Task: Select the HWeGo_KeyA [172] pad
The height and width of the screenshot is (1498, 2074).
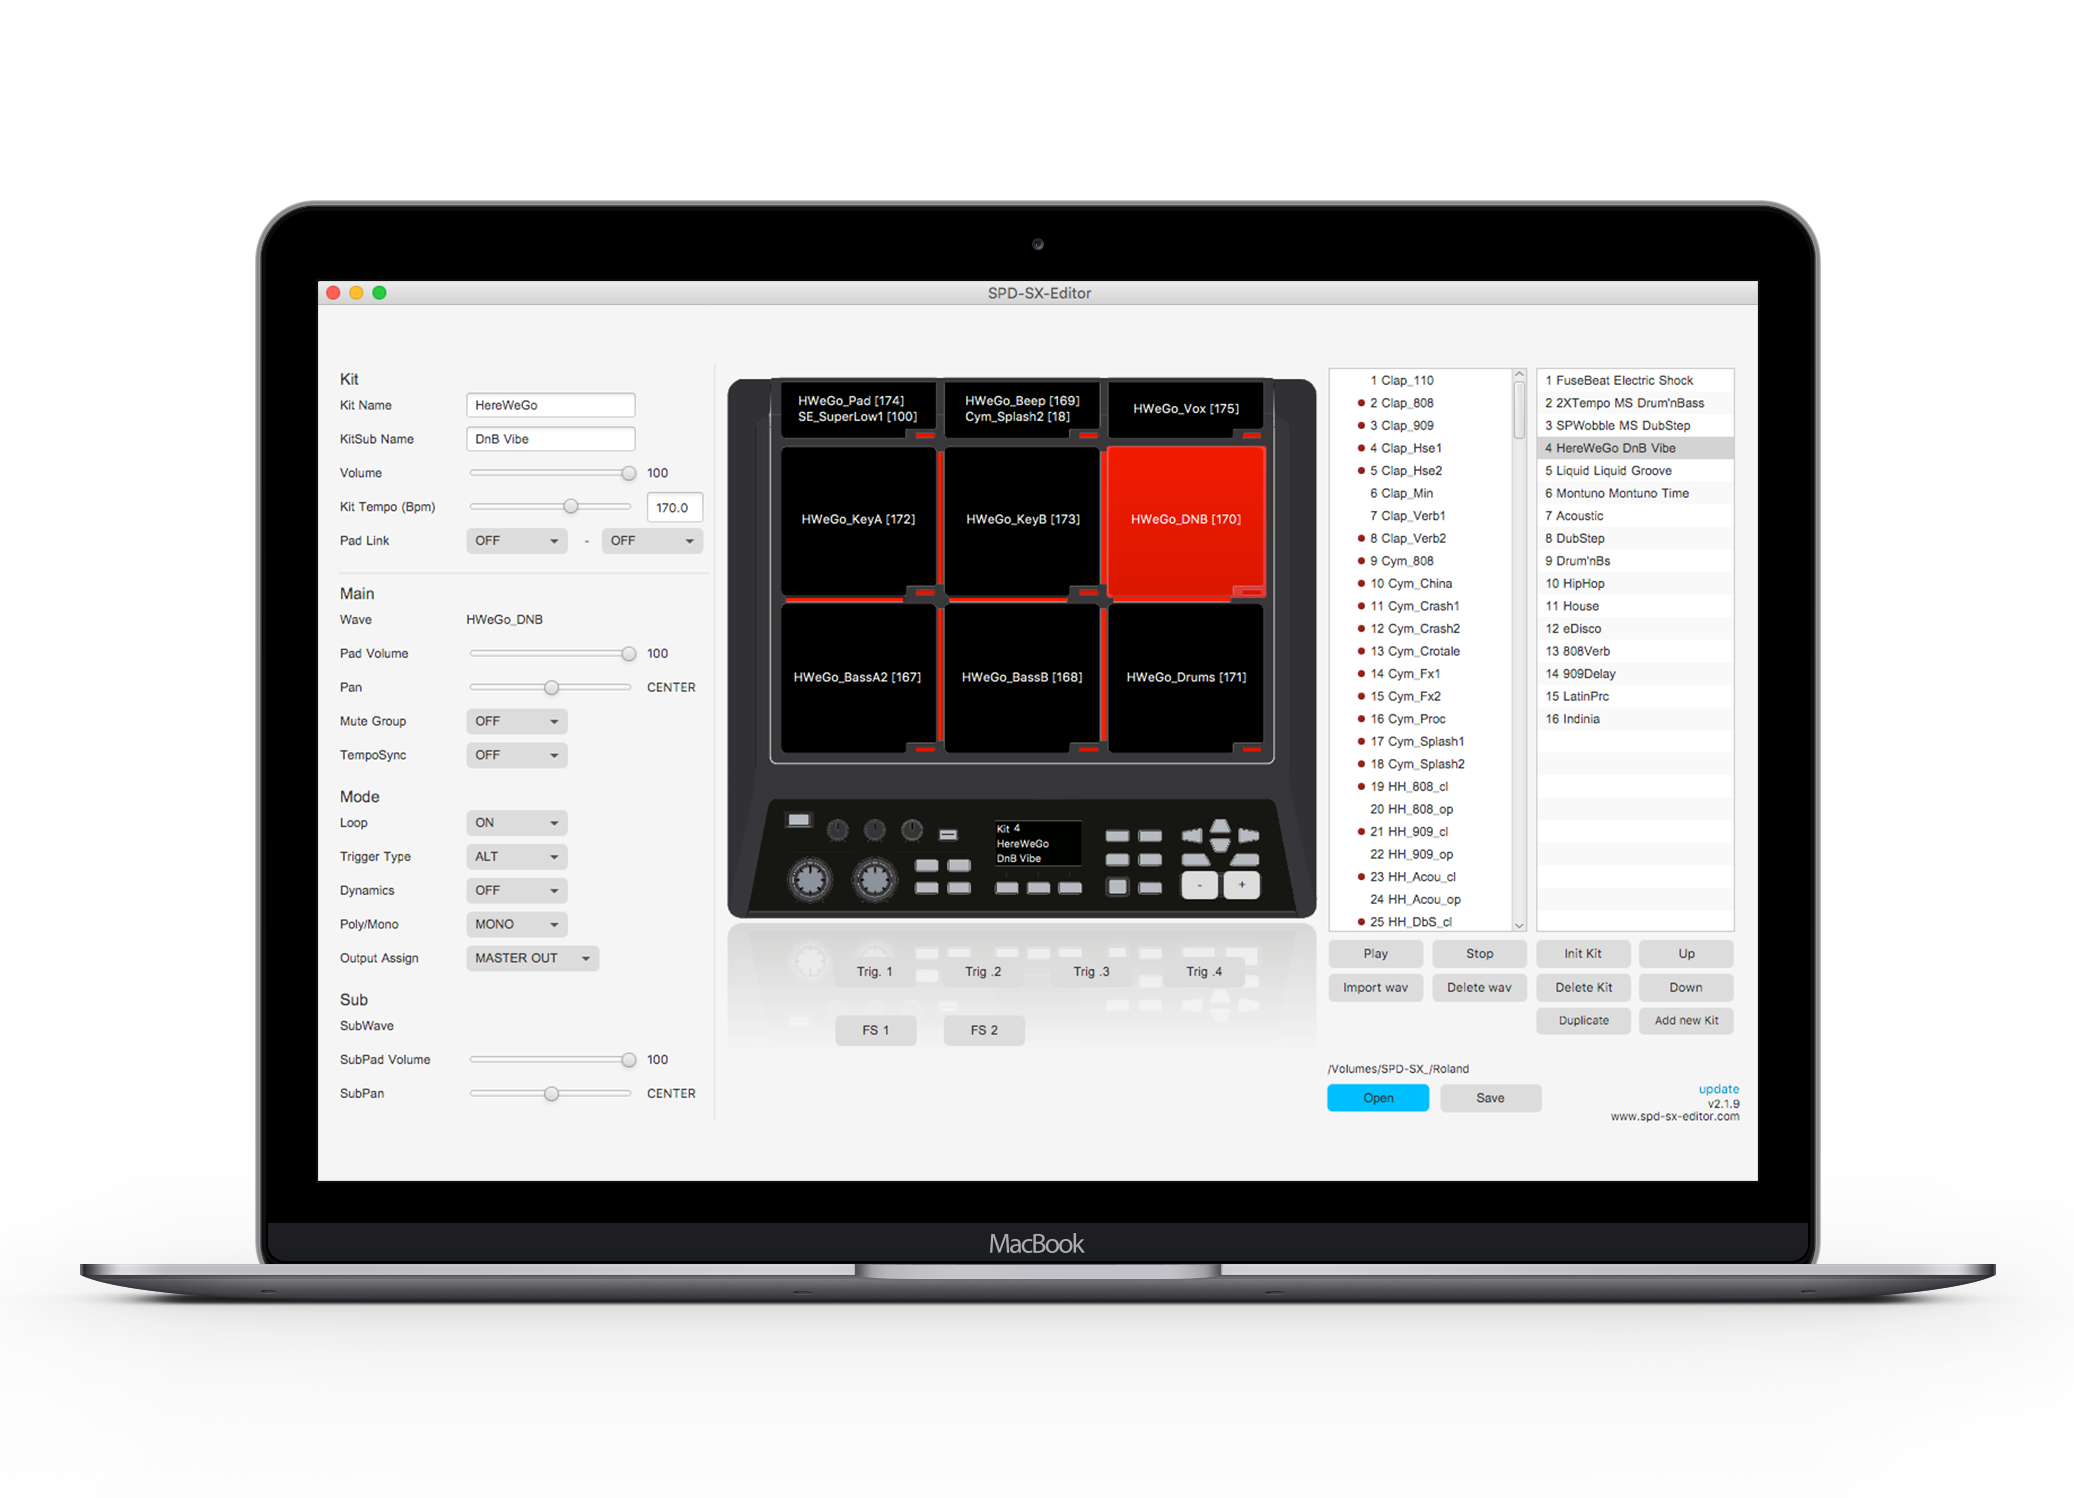Action: click(858, 520)
